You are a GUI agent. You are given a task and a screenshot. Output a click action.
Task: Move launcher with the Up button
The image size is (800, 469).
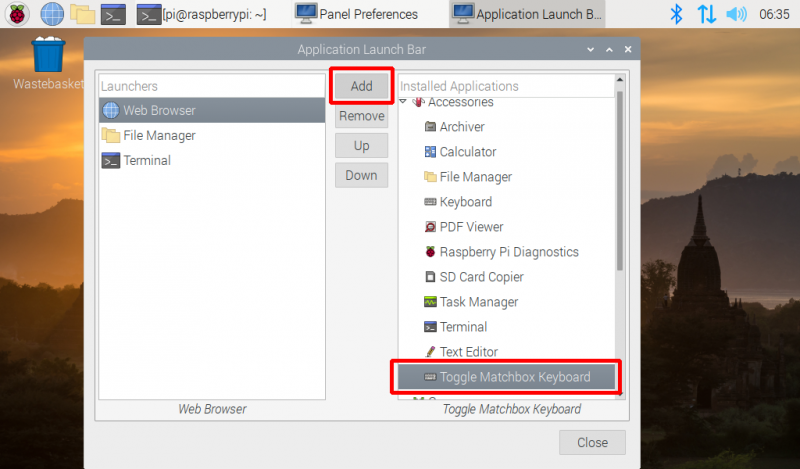(x=361, y=146)
